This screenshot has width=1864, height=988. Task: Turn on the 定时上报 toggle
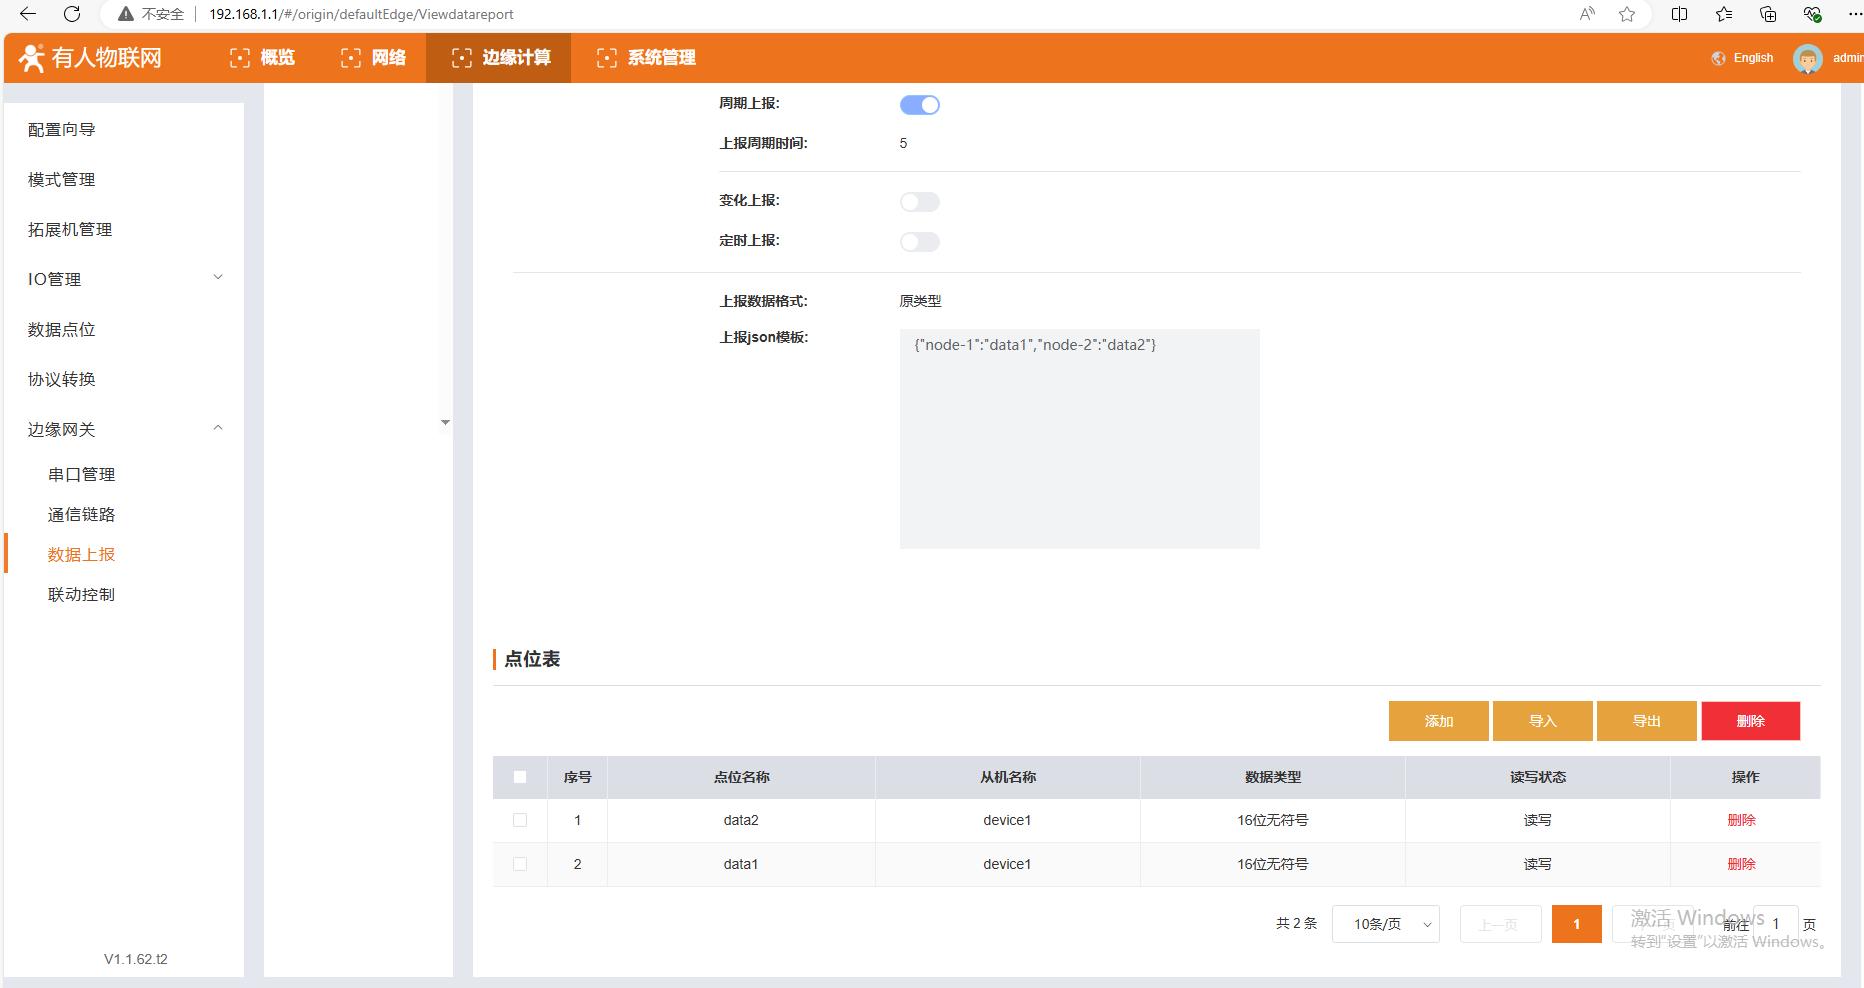tap(919, 242)
